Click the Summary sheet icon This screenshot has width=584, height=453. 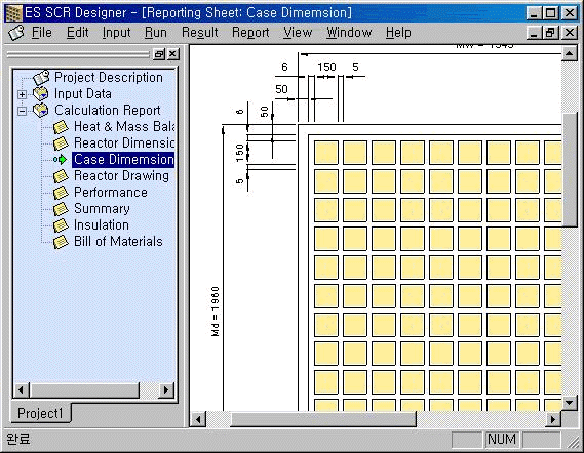[61, 209]
